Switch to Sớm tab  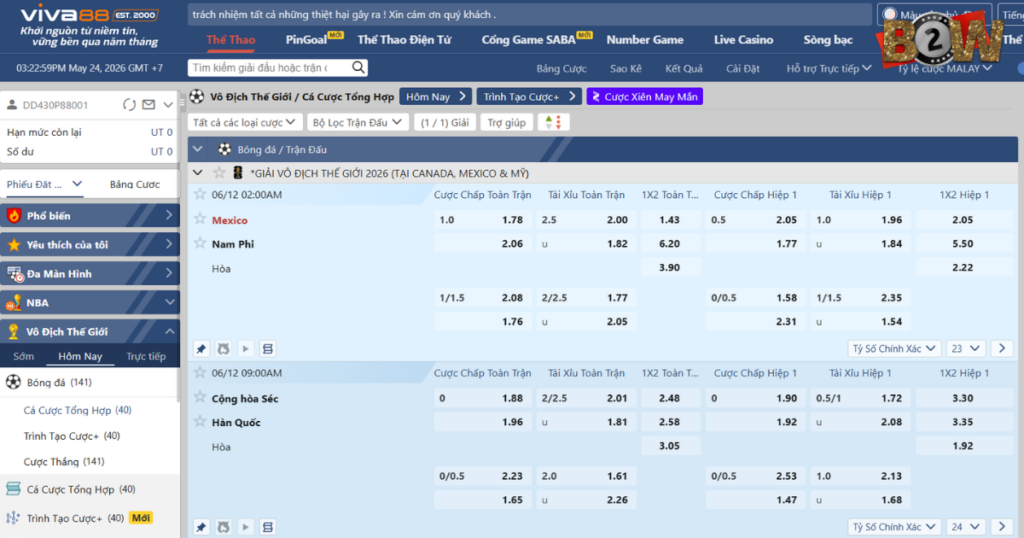click(24, 356)
